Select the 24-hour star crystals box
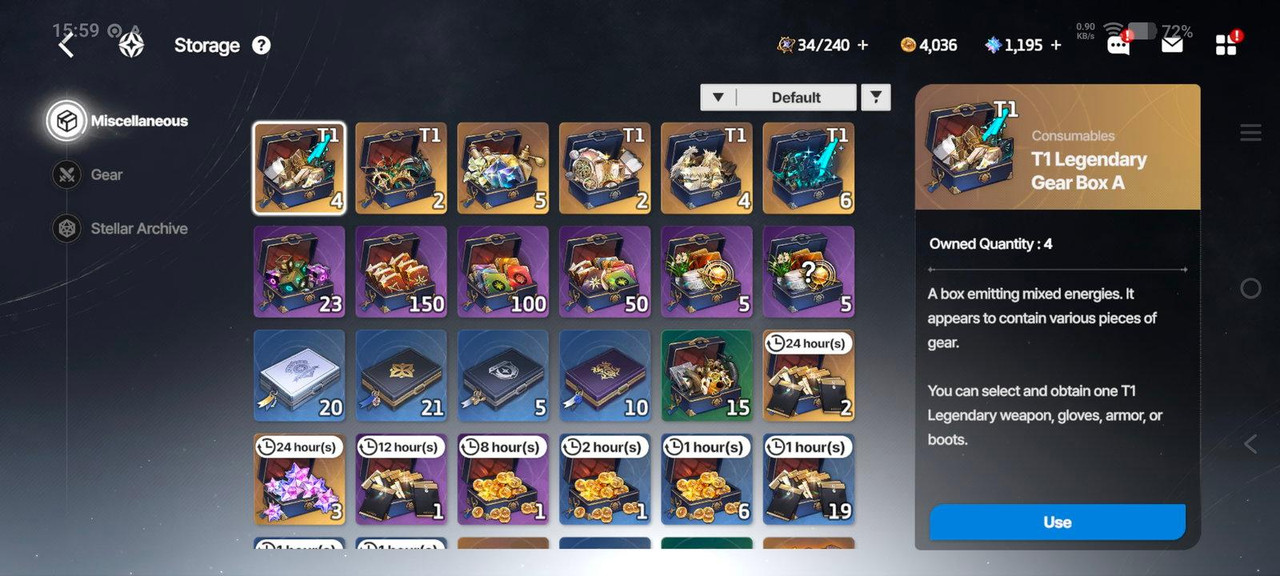The height and width of the screenshot is (576, 1280). pyautogui.click(x=299, y=479)
